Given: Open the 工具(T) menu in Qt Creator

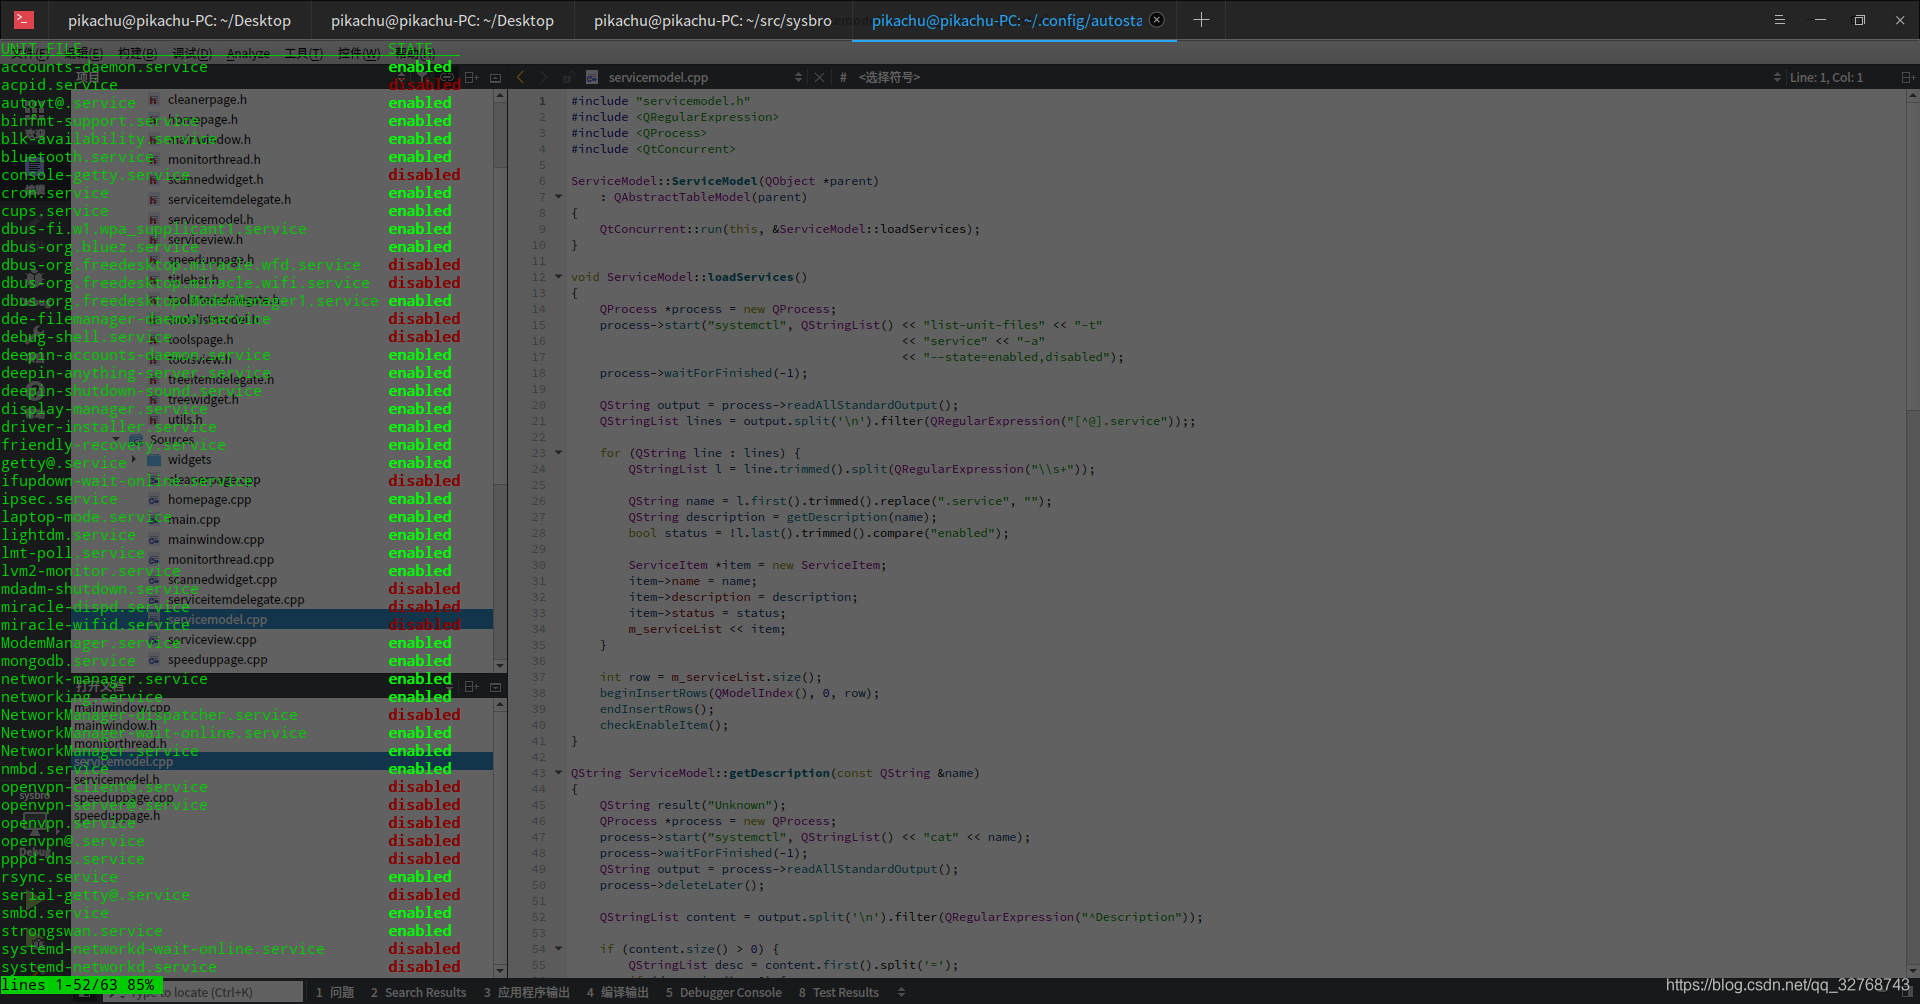Looking at the screenshot, I should (x=303, y=53).
